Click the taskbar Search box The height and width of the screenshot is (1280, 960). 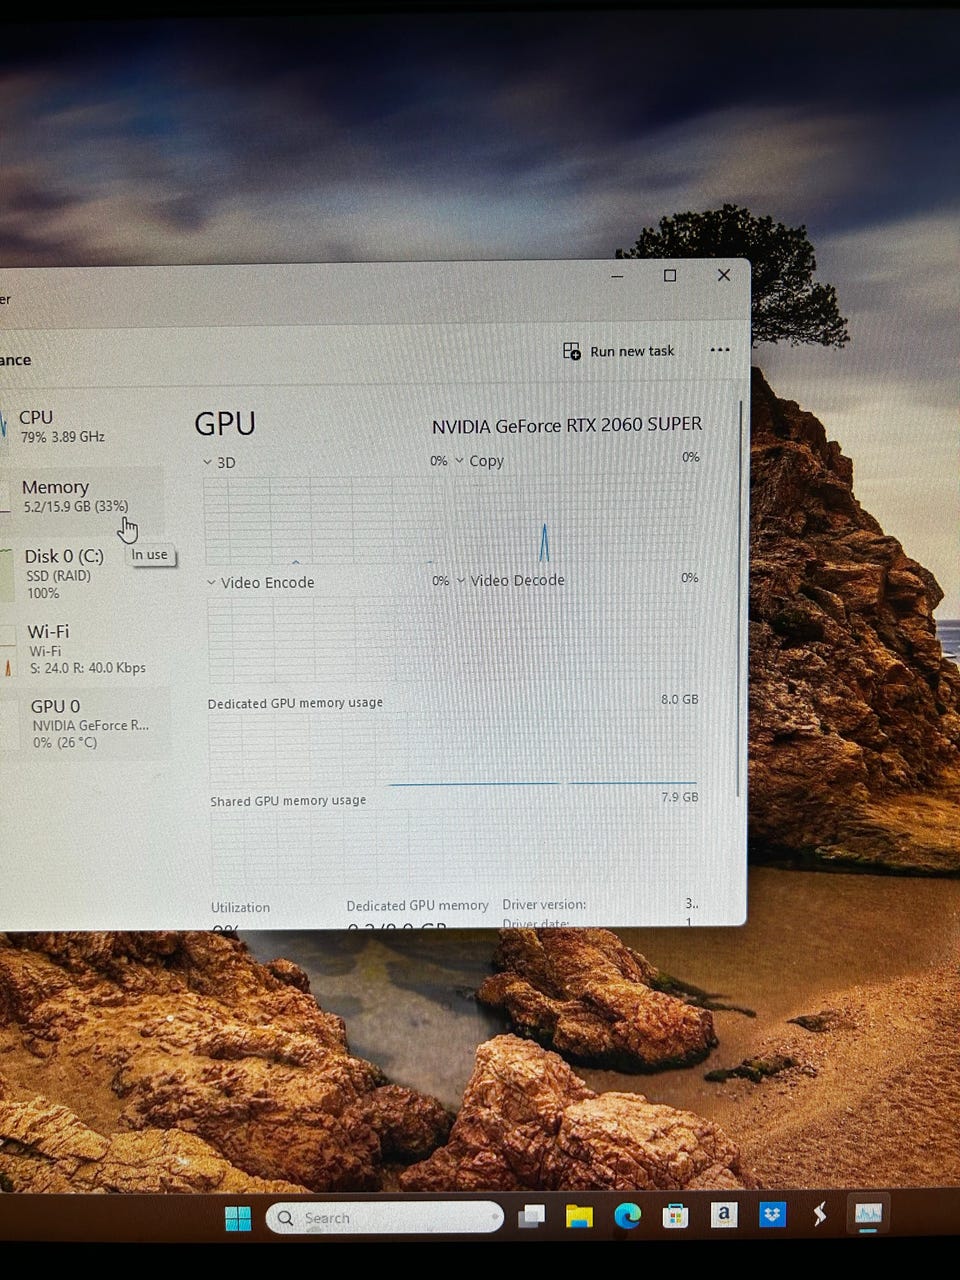coord(384,1217)
